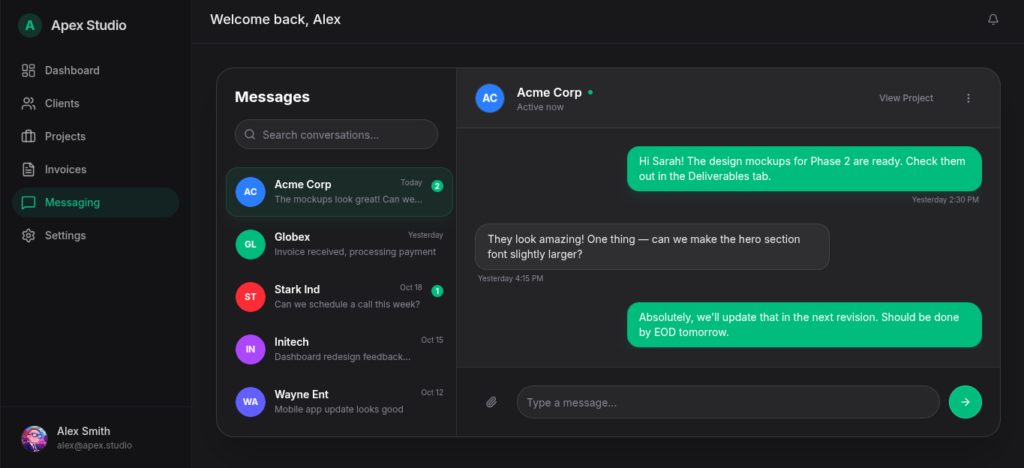Screen dimensions: 1024x468
Task: Click the Acme Corp avatar in chat header
Action: point(490,98)
